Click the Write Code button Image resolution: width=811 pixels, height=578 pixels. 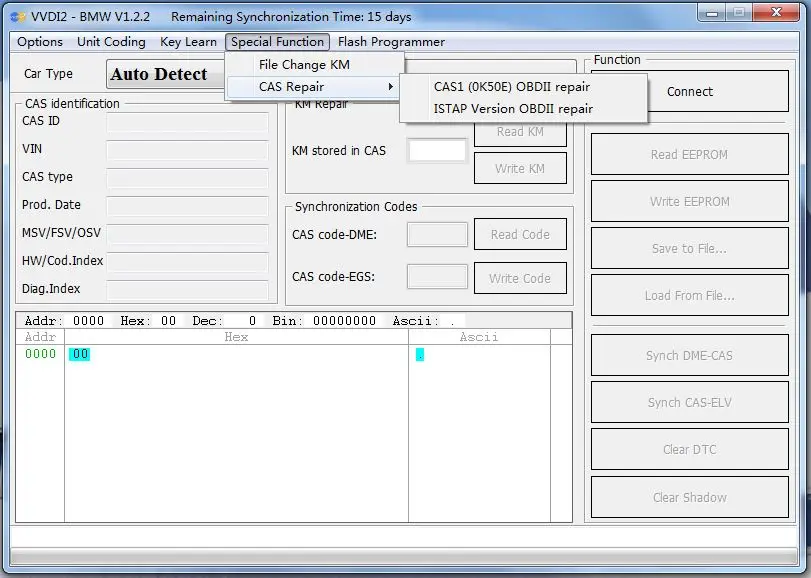[x=520, y=278]
